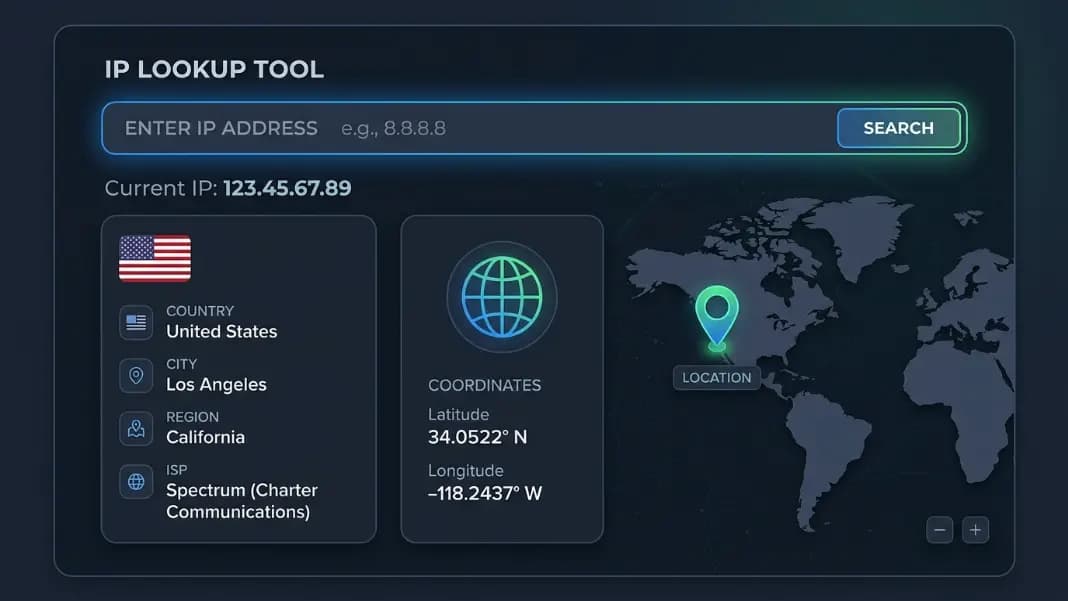This screenshot has width=1068, height=601.
Task: Click the latitude value 34.0522° N
Action: (x=477, y=437)
